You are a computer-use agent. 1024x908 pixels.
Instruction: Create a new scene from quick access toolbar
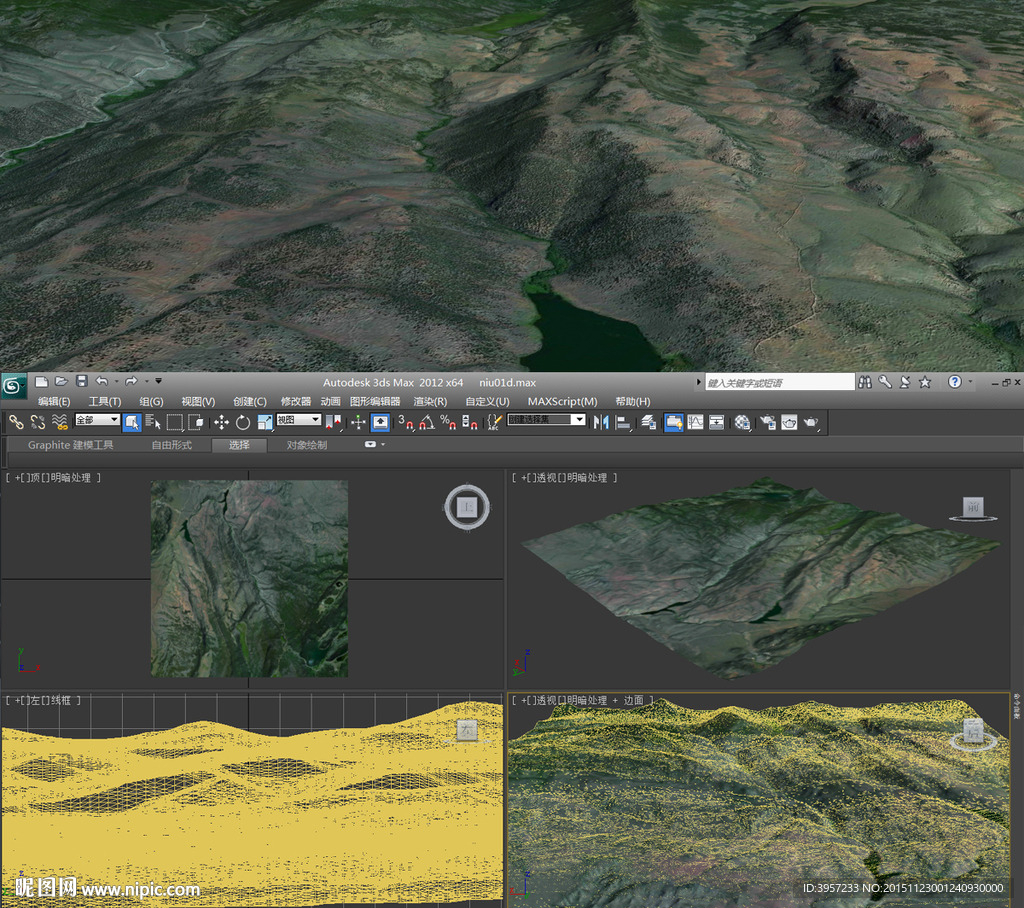41,381
